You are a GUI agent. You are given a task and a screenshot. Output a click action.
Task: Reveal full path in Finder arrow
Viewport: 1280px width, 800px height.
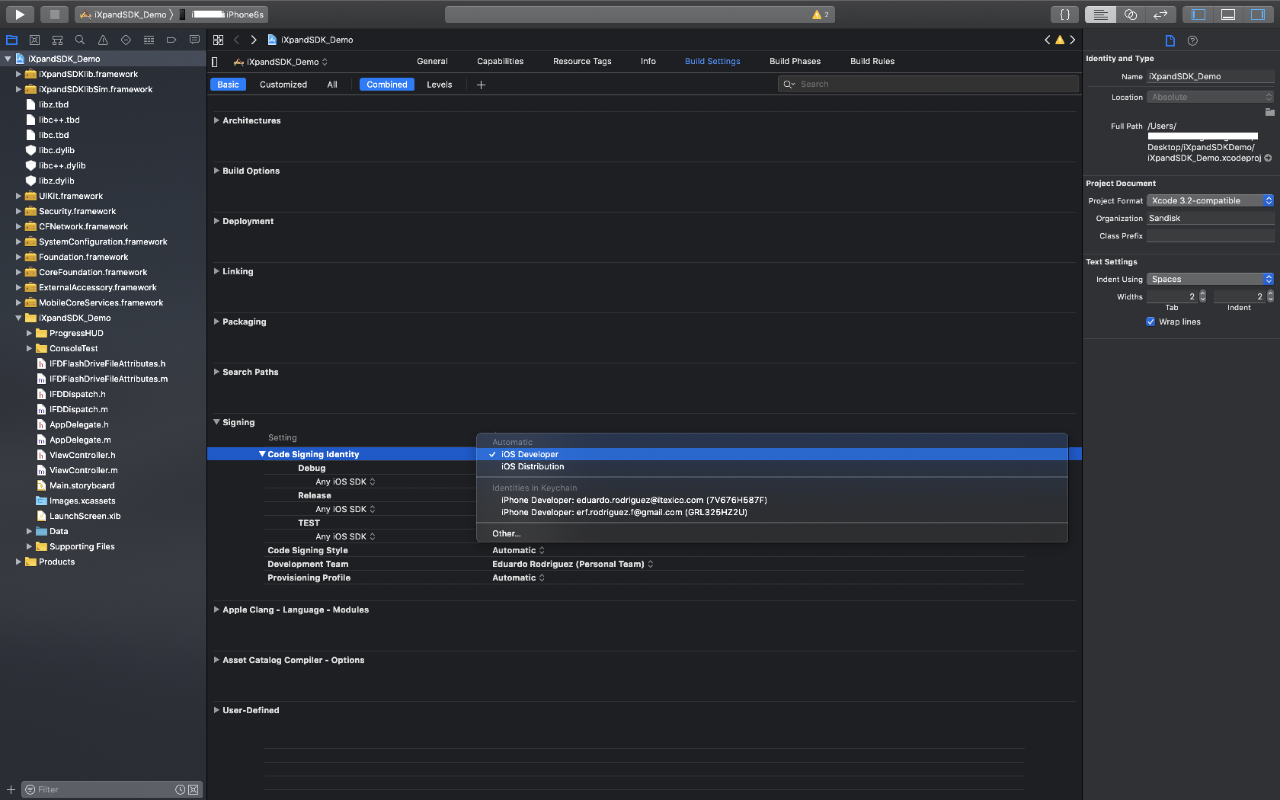click(1268, 158)
